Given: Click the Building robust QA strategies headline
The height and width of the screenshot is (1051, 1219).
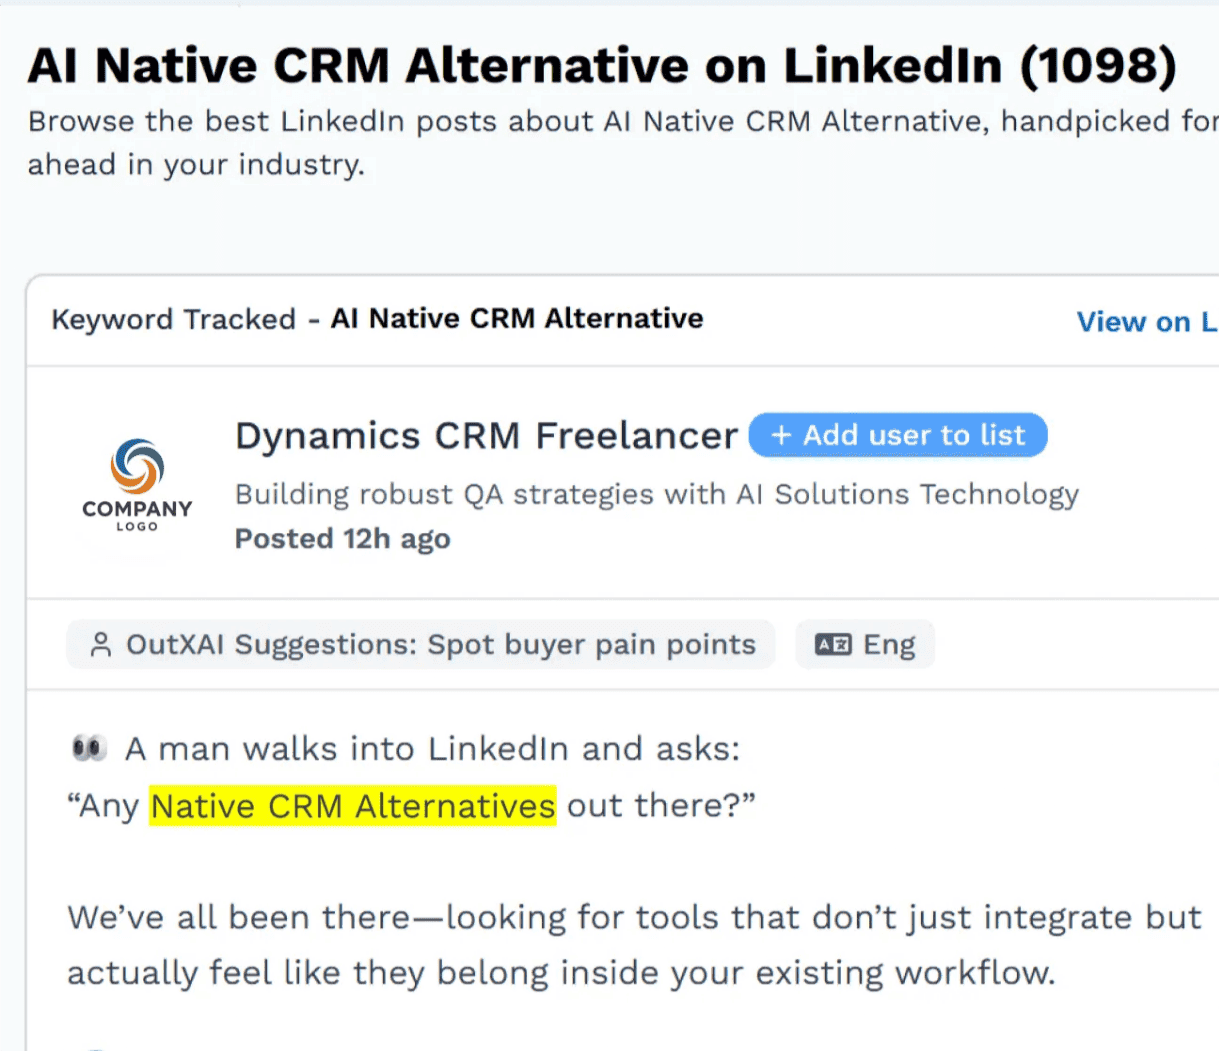Looking at the screenshot, I should [x=656, y=494].
